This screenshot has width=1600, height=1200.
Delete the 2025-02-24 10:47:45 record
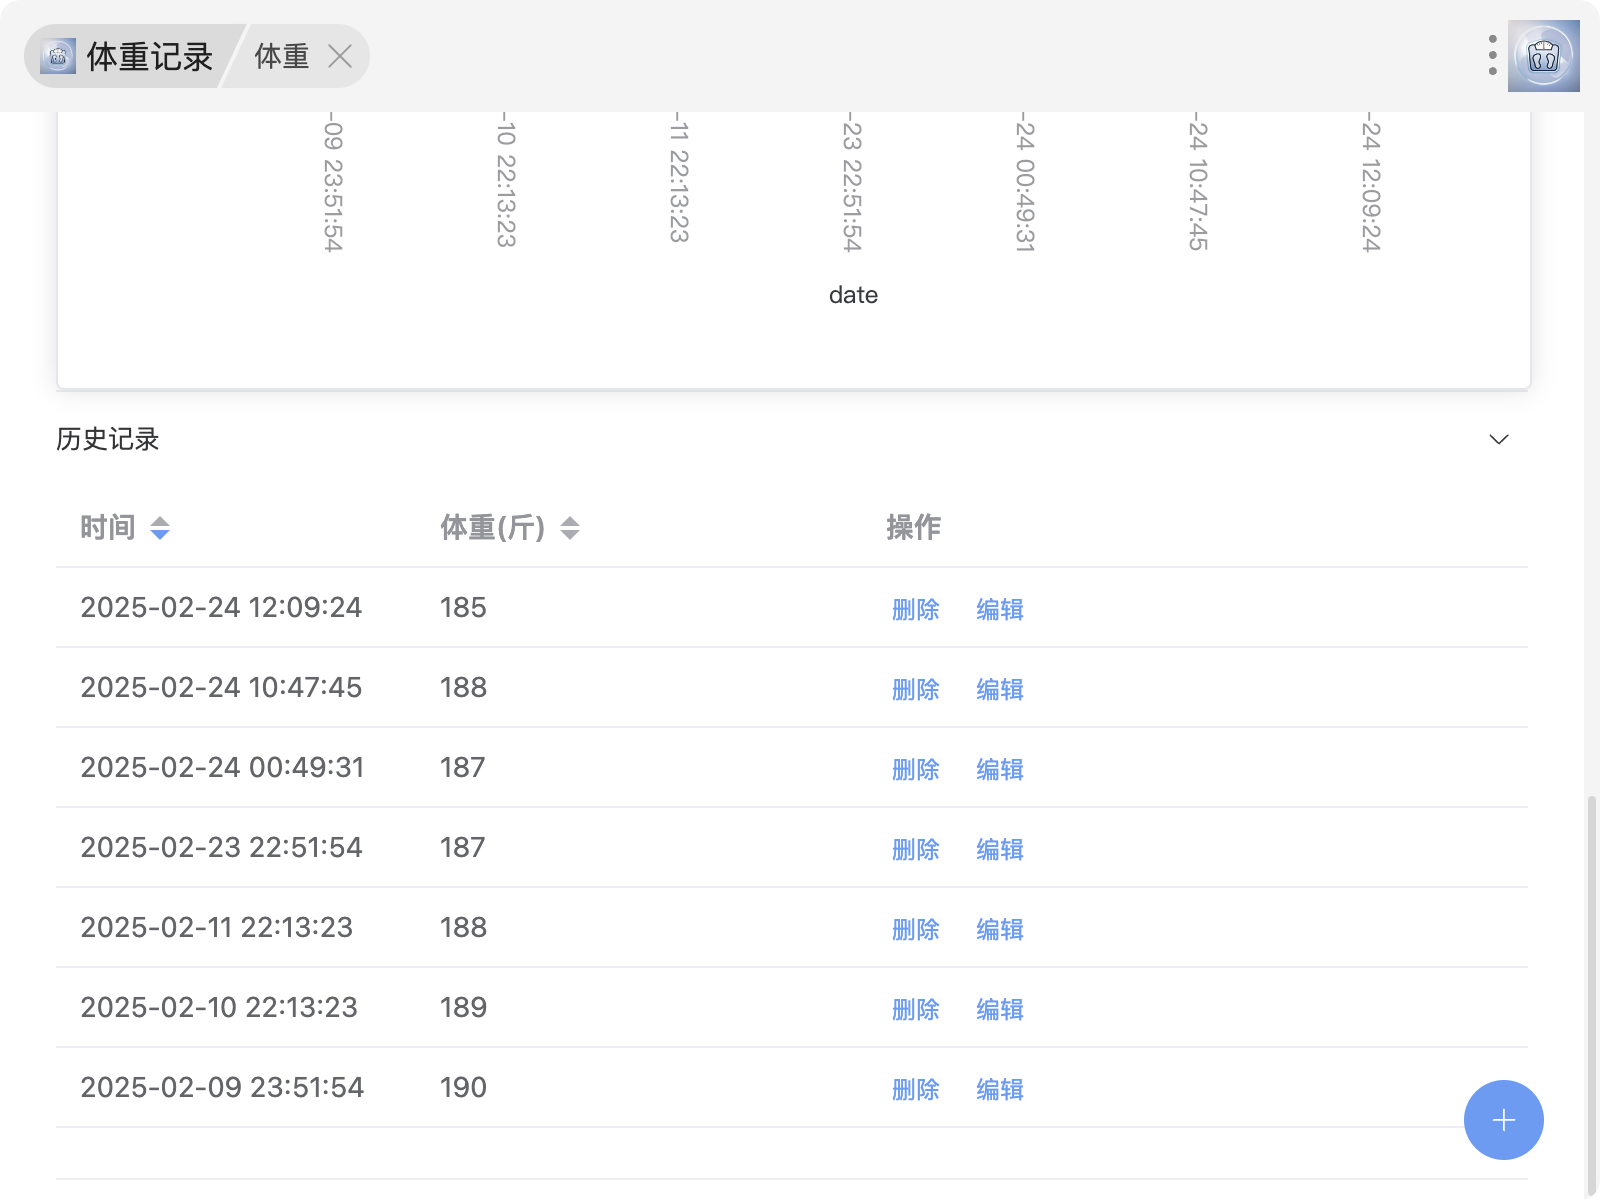pyautogui.click(x=916, y=689)
